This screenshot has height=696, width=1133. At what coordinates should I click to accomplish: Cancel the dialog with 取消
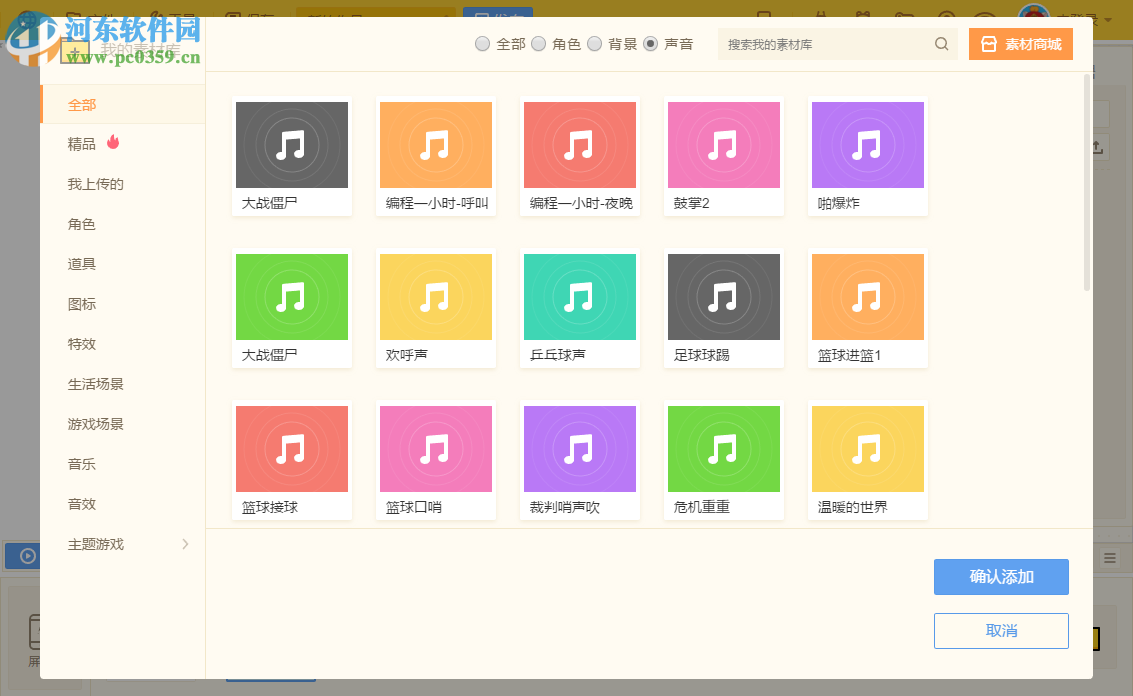point(1001,631)
